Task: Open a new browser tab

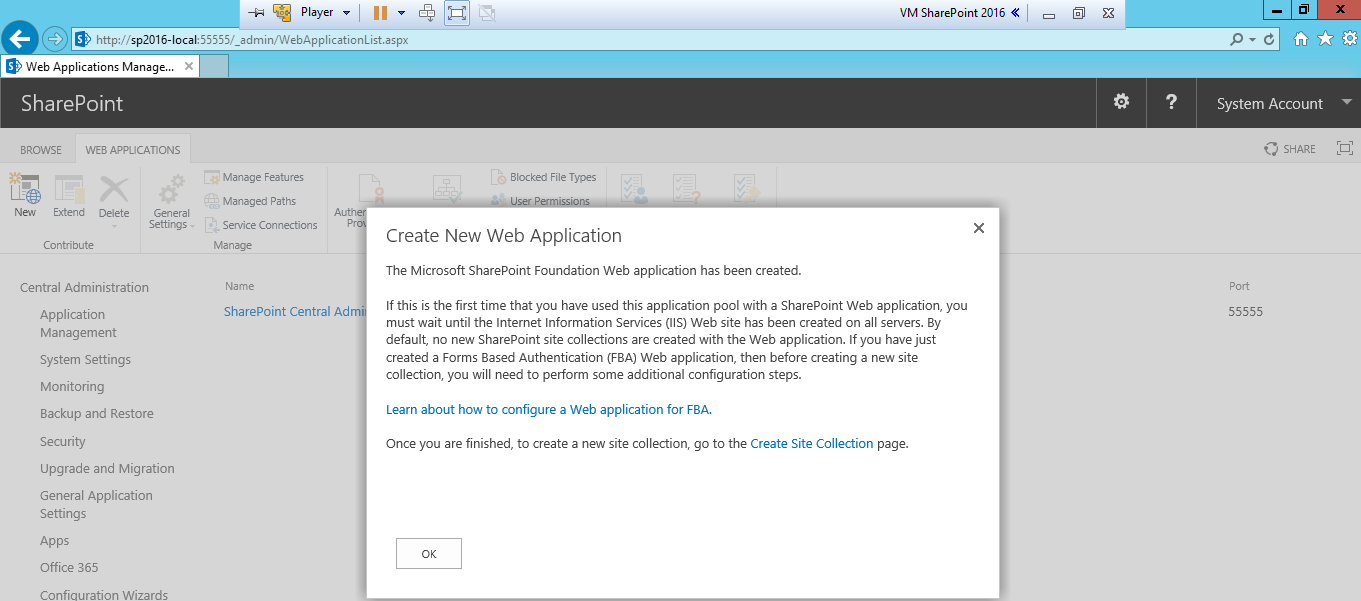Action: (214, 67)
